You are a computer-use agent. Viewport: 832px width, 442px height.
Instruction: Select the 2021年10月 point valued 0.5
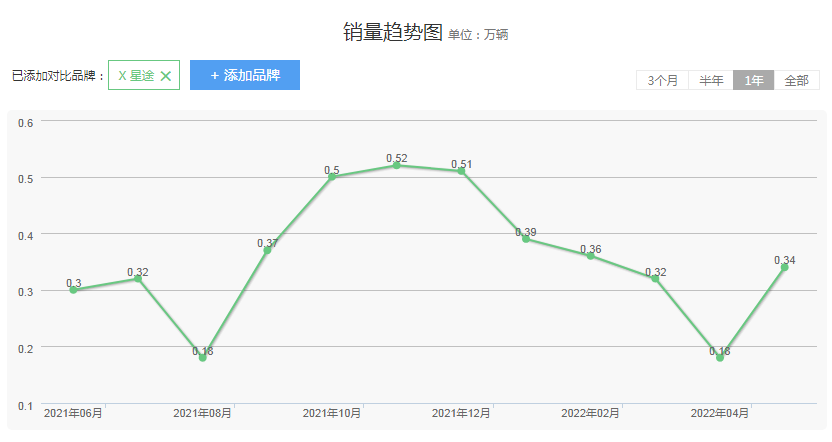coord(332,177)
